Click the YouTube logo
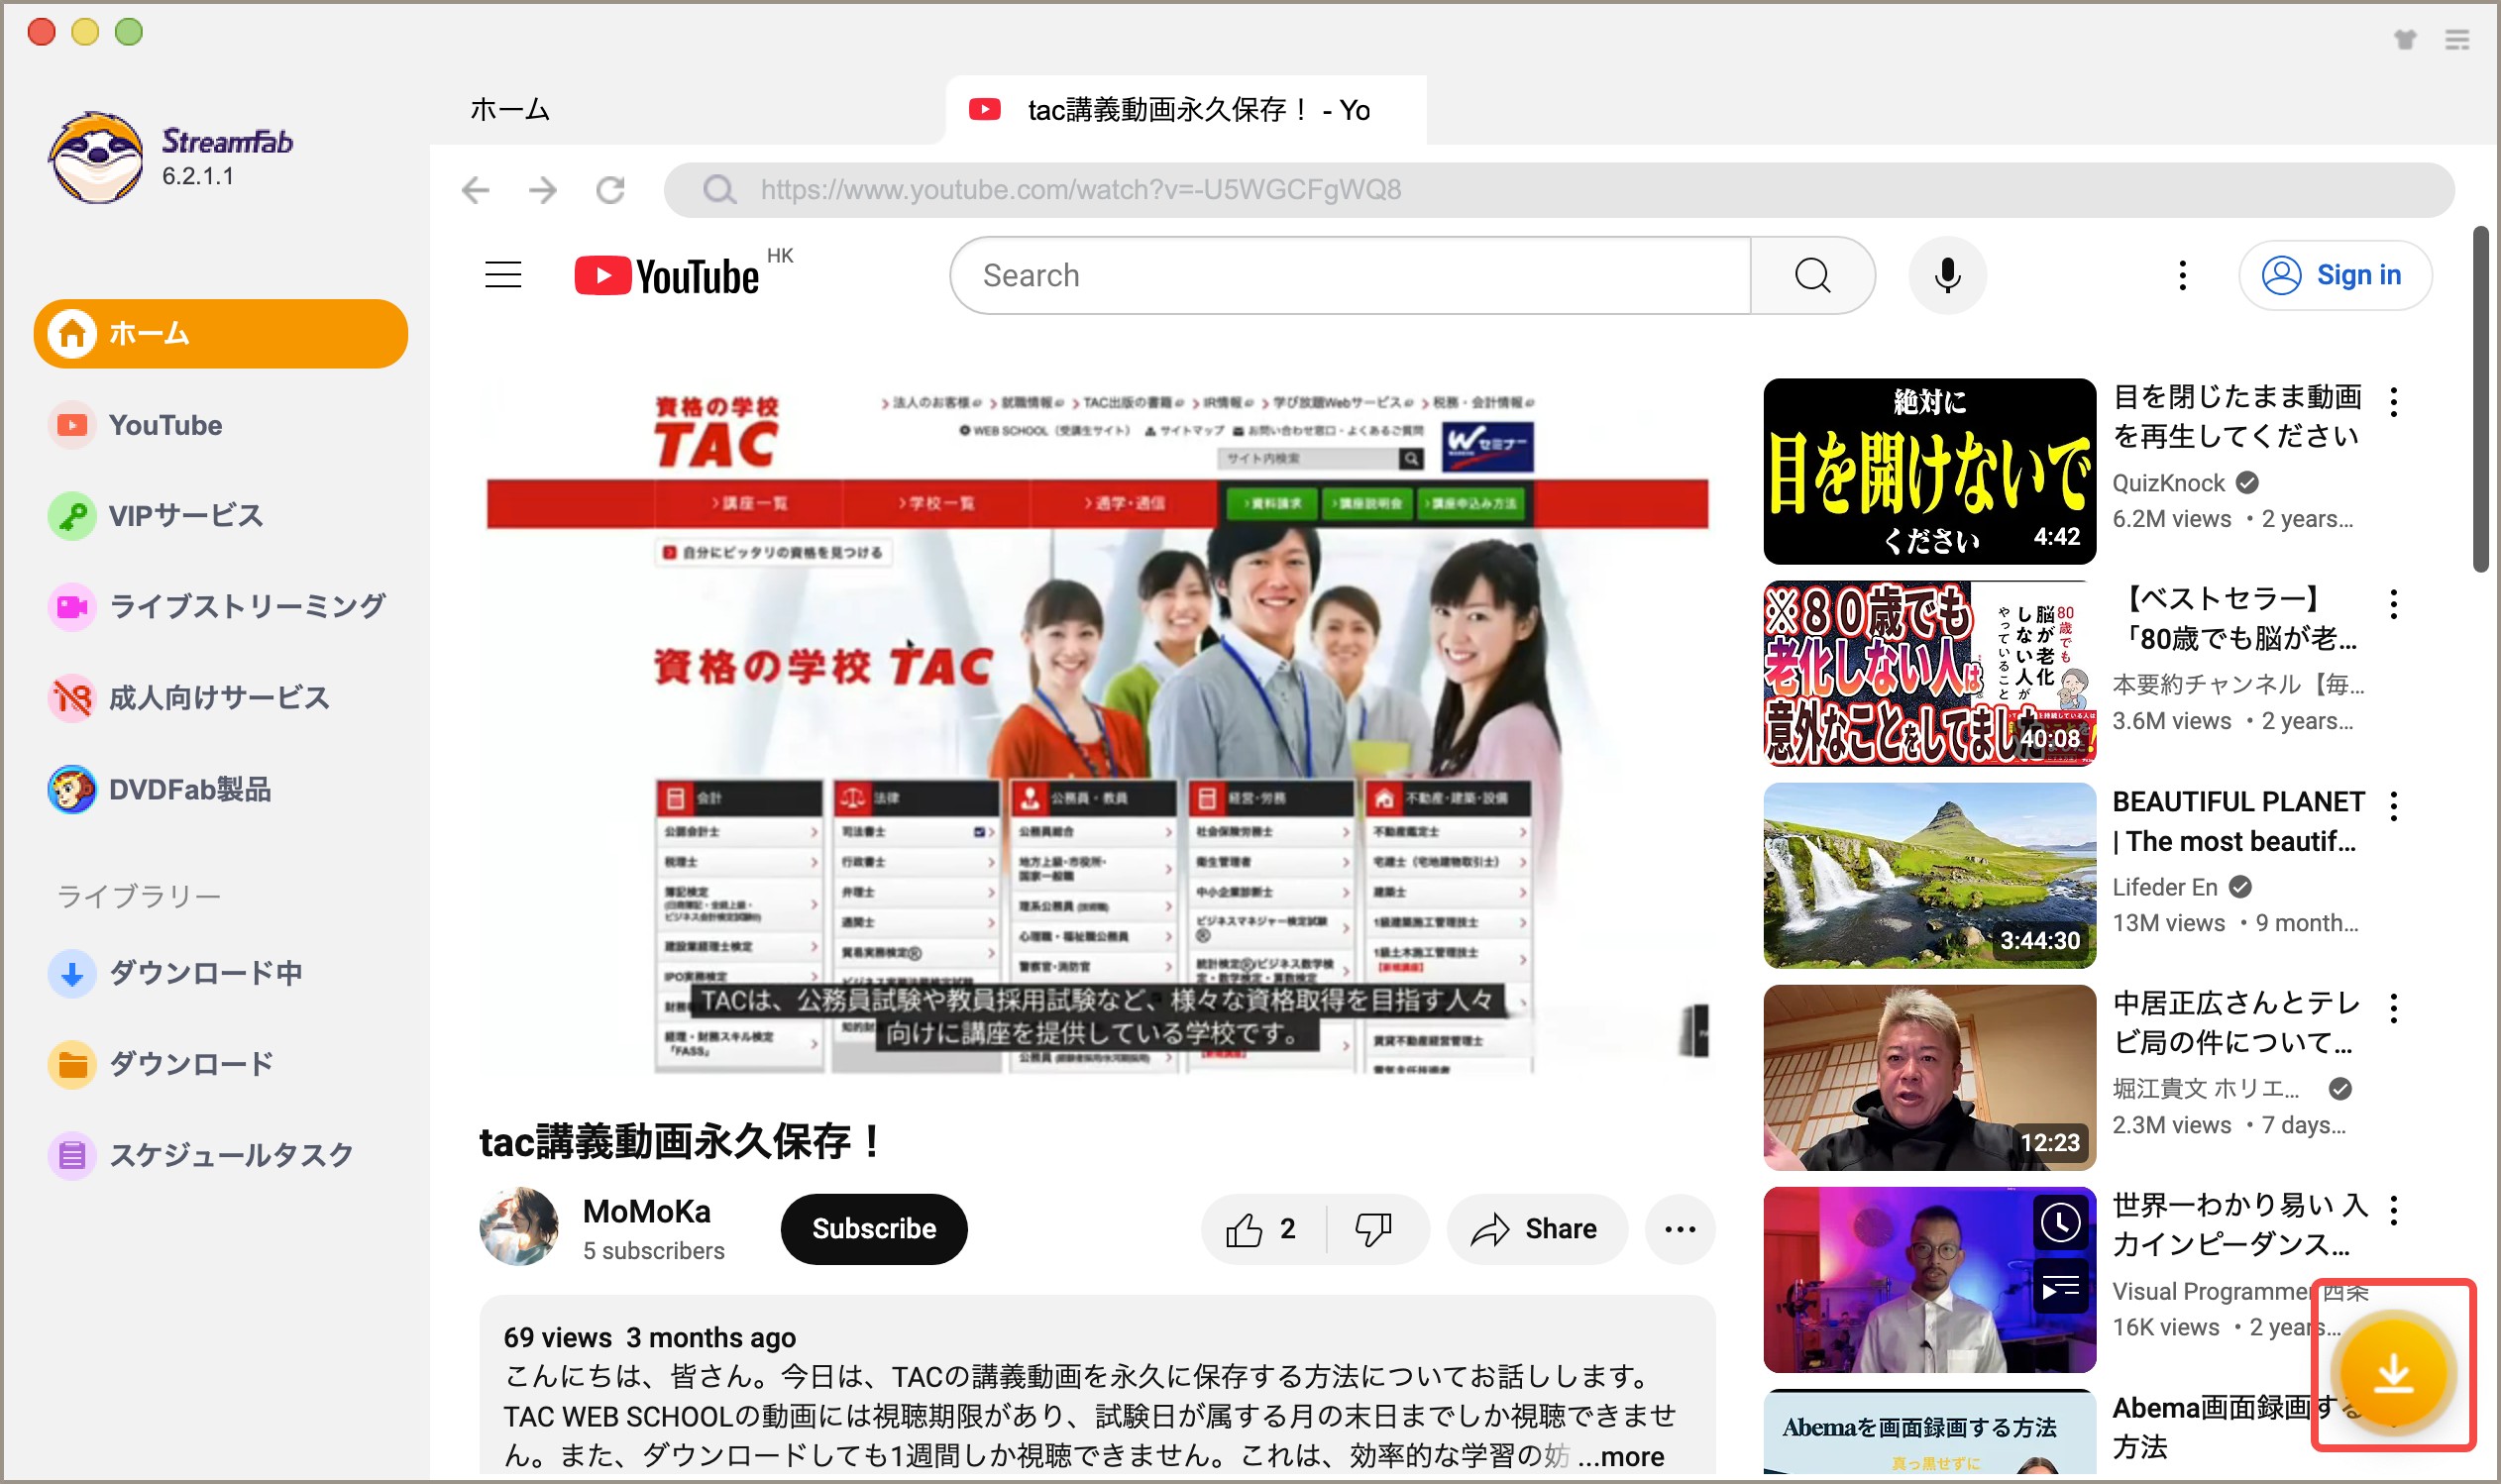The width and height of the screenshot is (2501, 1484). [x=667, y=276]
